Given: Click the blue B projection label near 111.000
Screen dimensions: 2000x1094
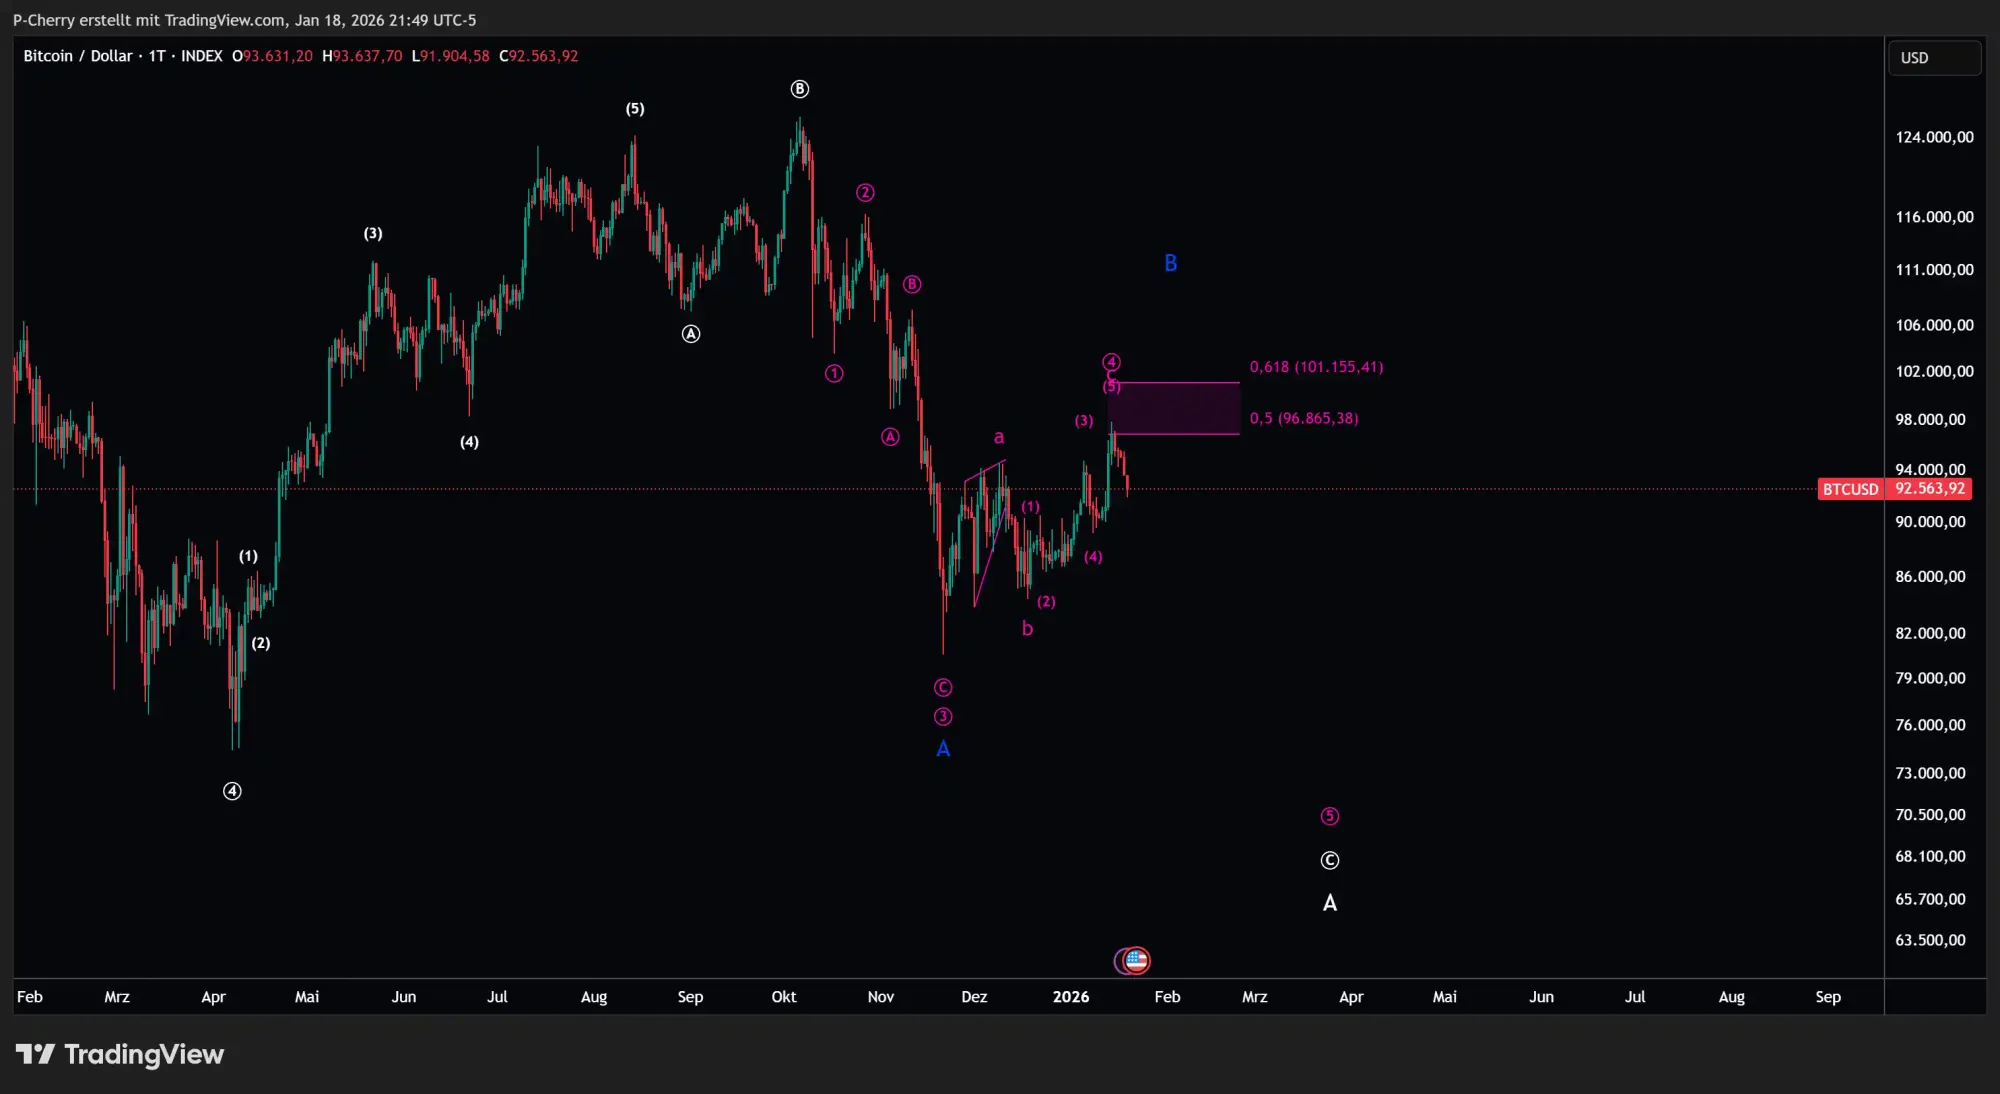Looking at the screenshot, I should 1170,262.
